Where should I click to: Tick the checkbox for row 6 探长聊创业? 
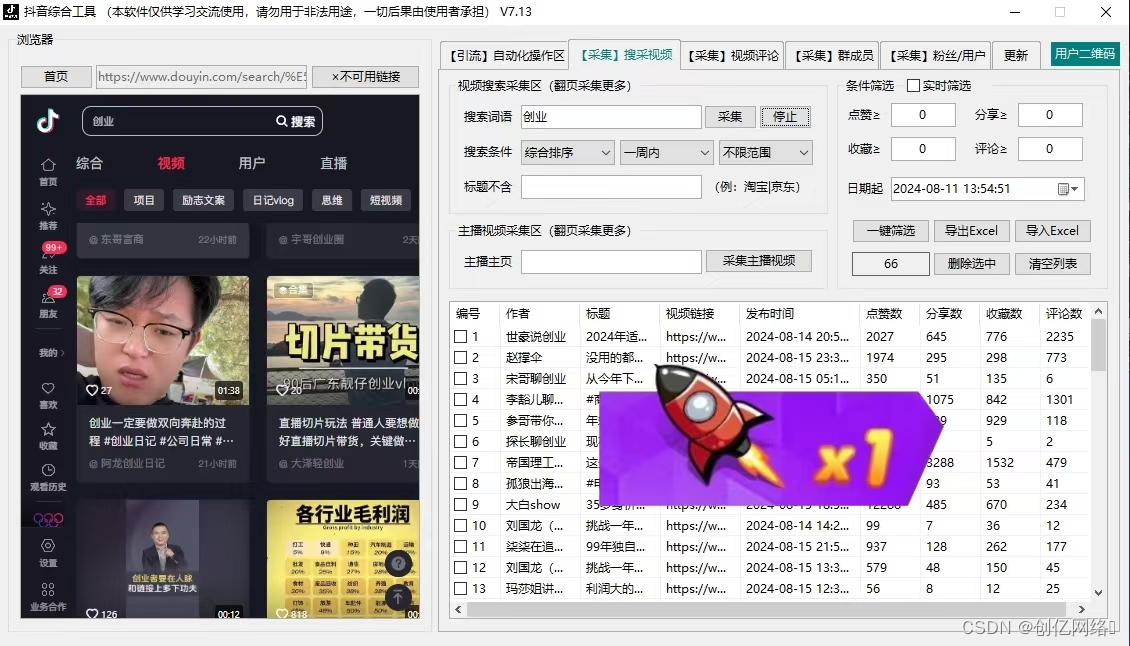461,441
